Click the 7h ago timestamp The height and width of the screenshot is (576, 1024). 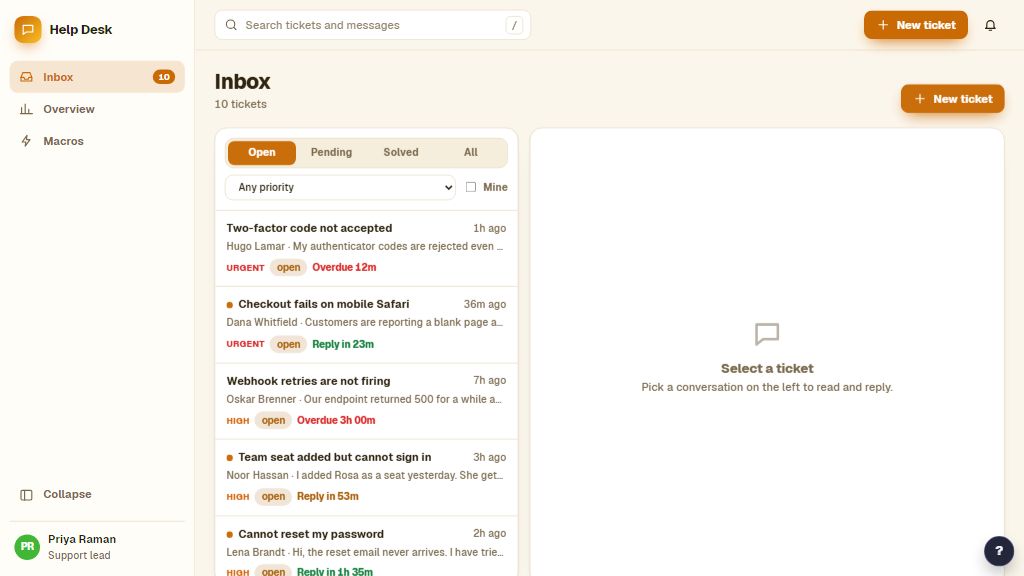pos(490,380)
